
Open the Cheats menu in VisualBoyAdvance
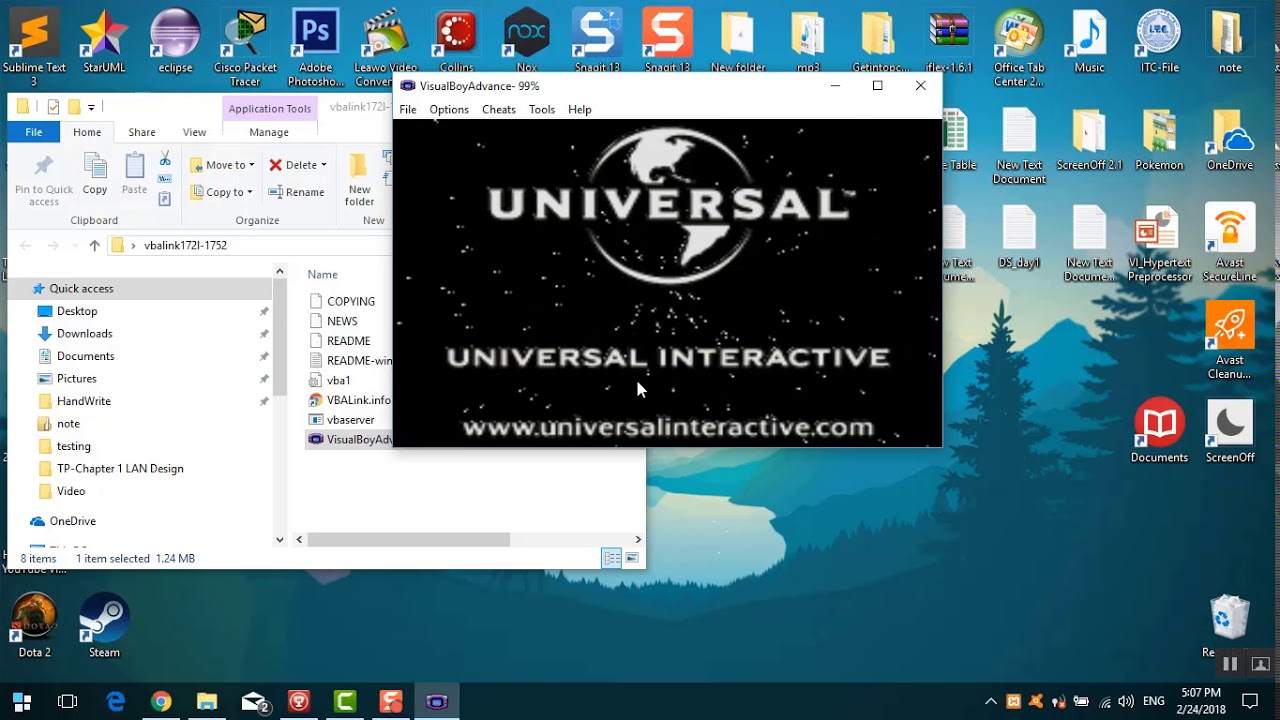[x=499, y=109]
